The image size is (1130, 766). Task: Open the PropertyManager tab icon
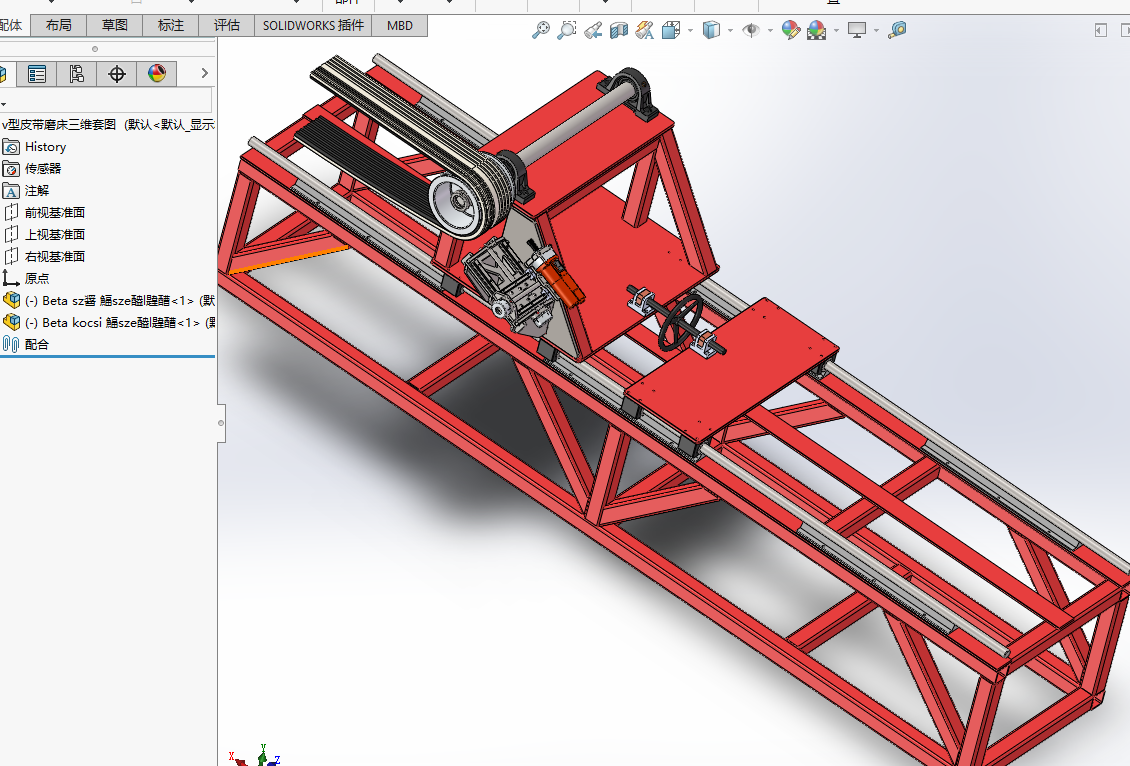[37, 73]
